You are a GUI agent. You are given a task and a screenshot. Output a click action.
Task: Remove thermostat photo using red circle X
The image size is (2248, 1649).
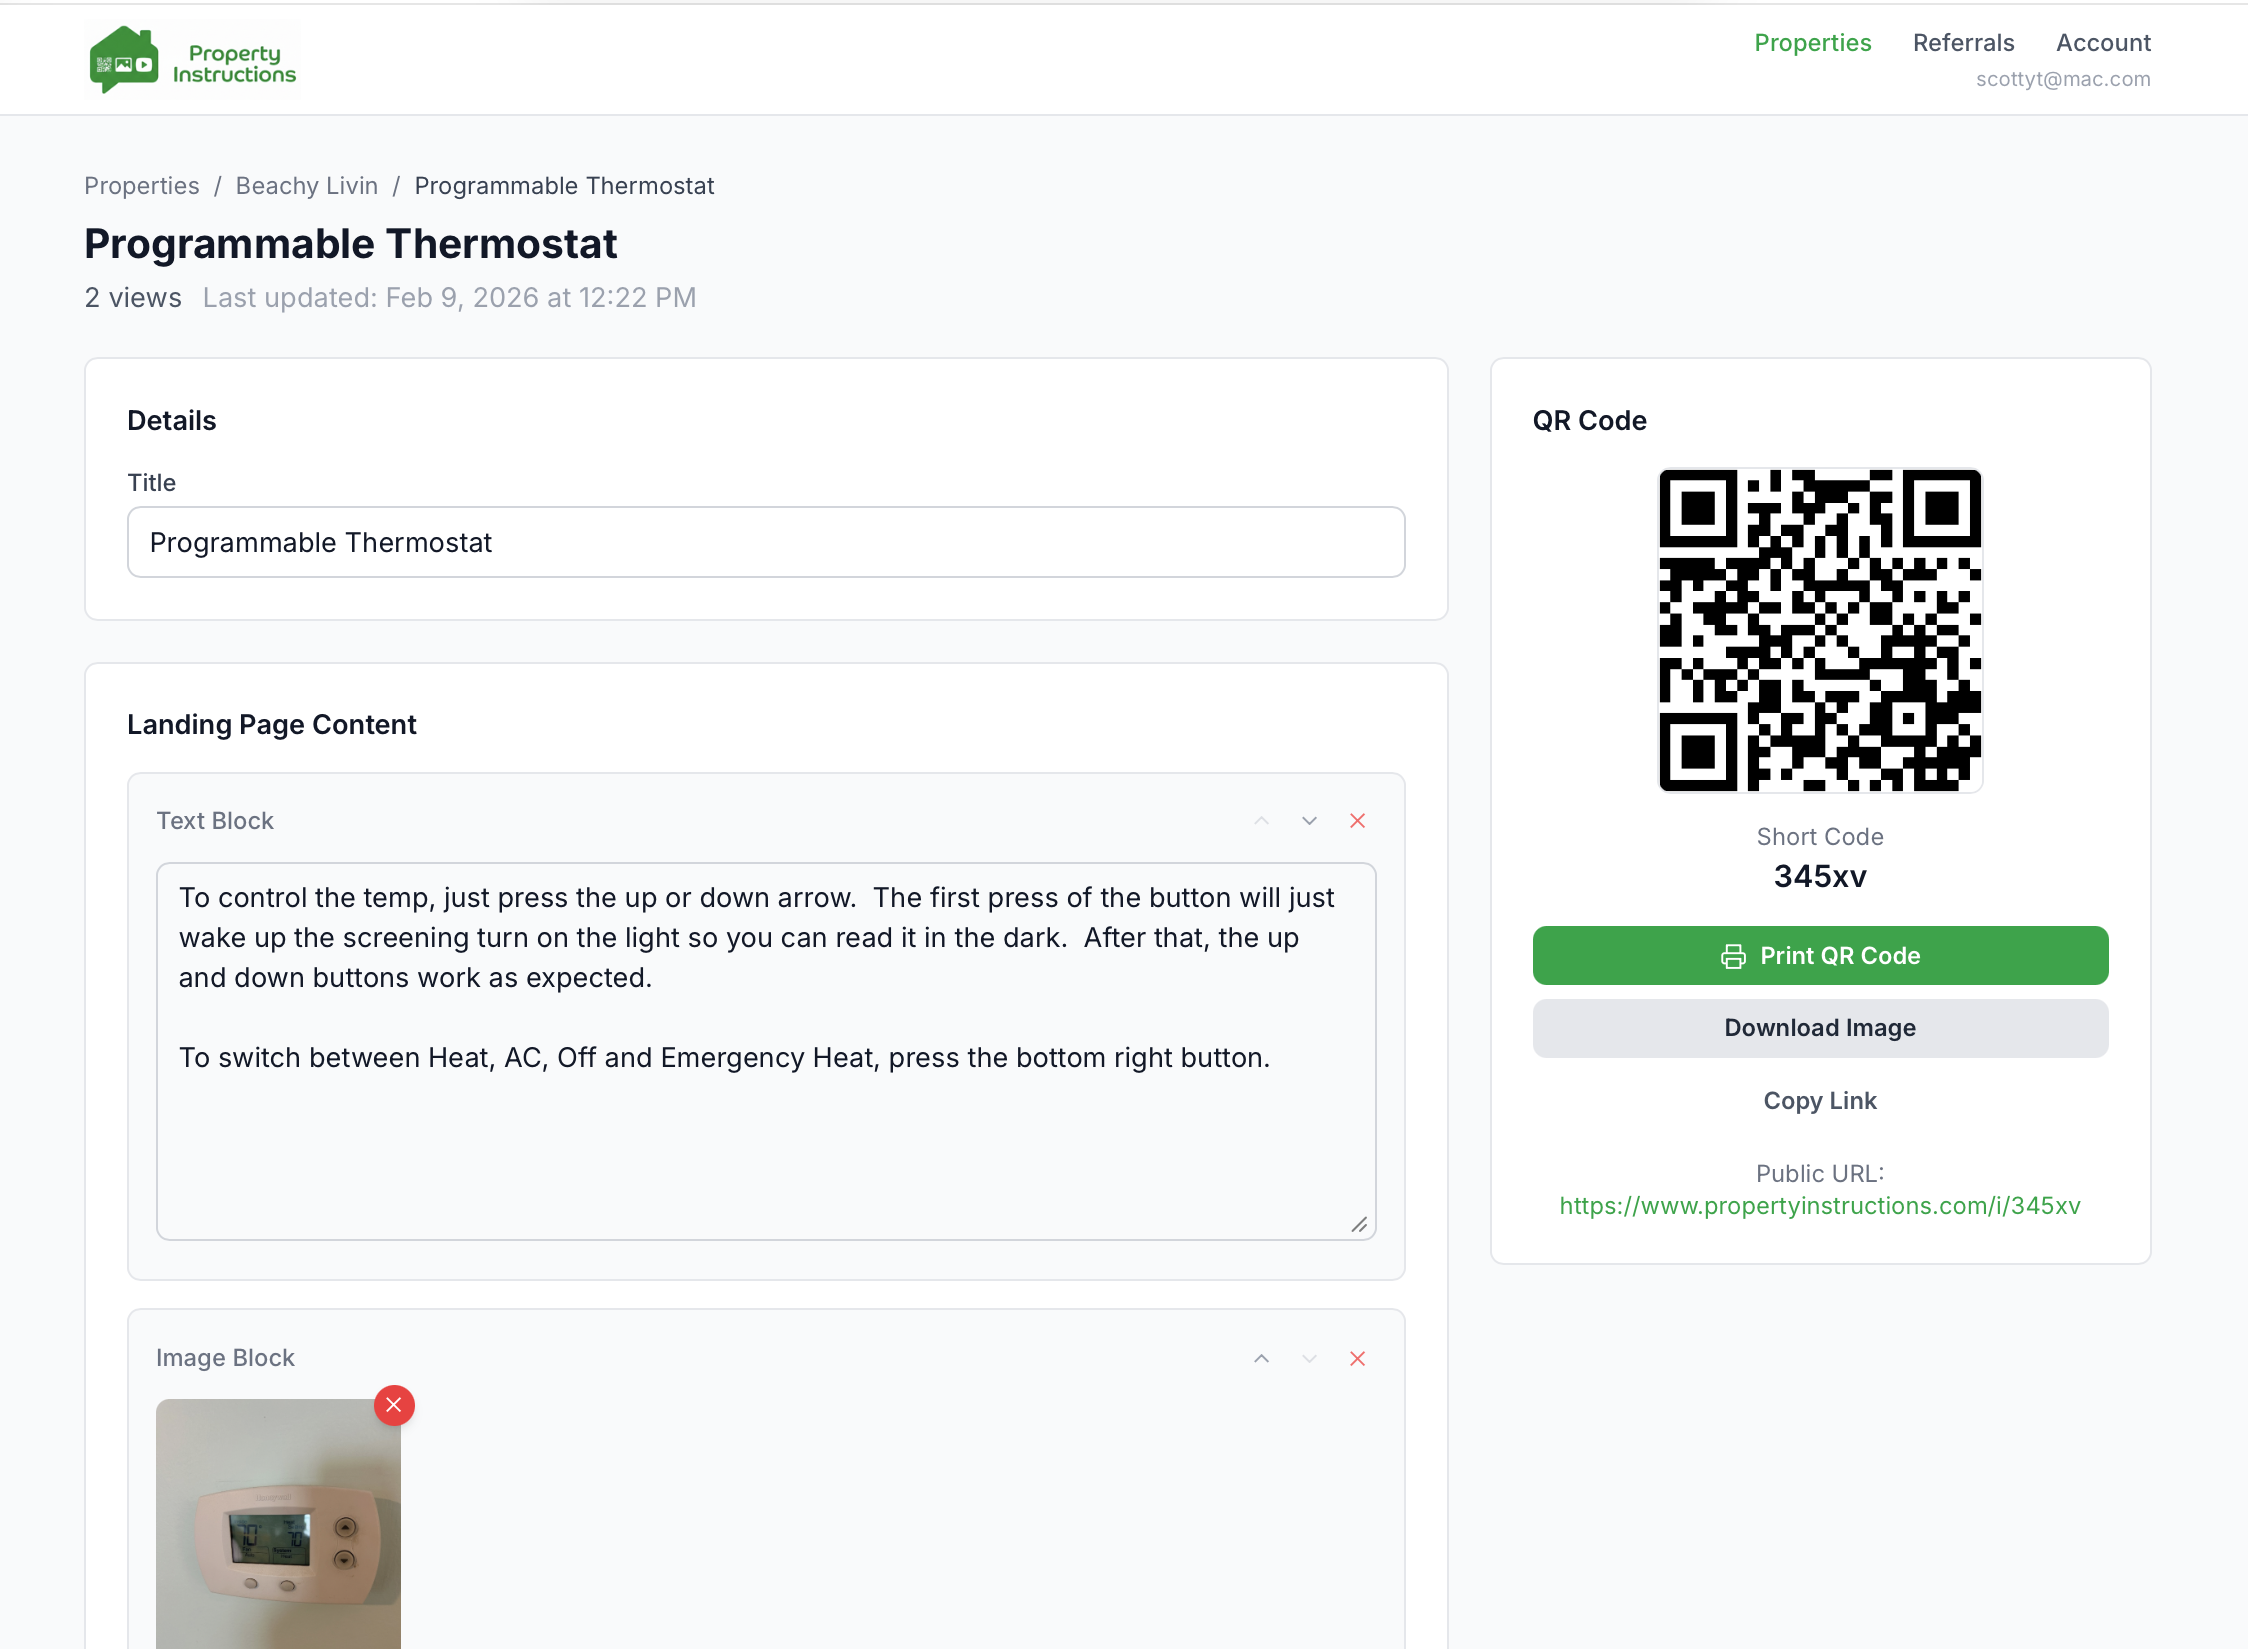pyautogui.click(x=394, y=1405)
